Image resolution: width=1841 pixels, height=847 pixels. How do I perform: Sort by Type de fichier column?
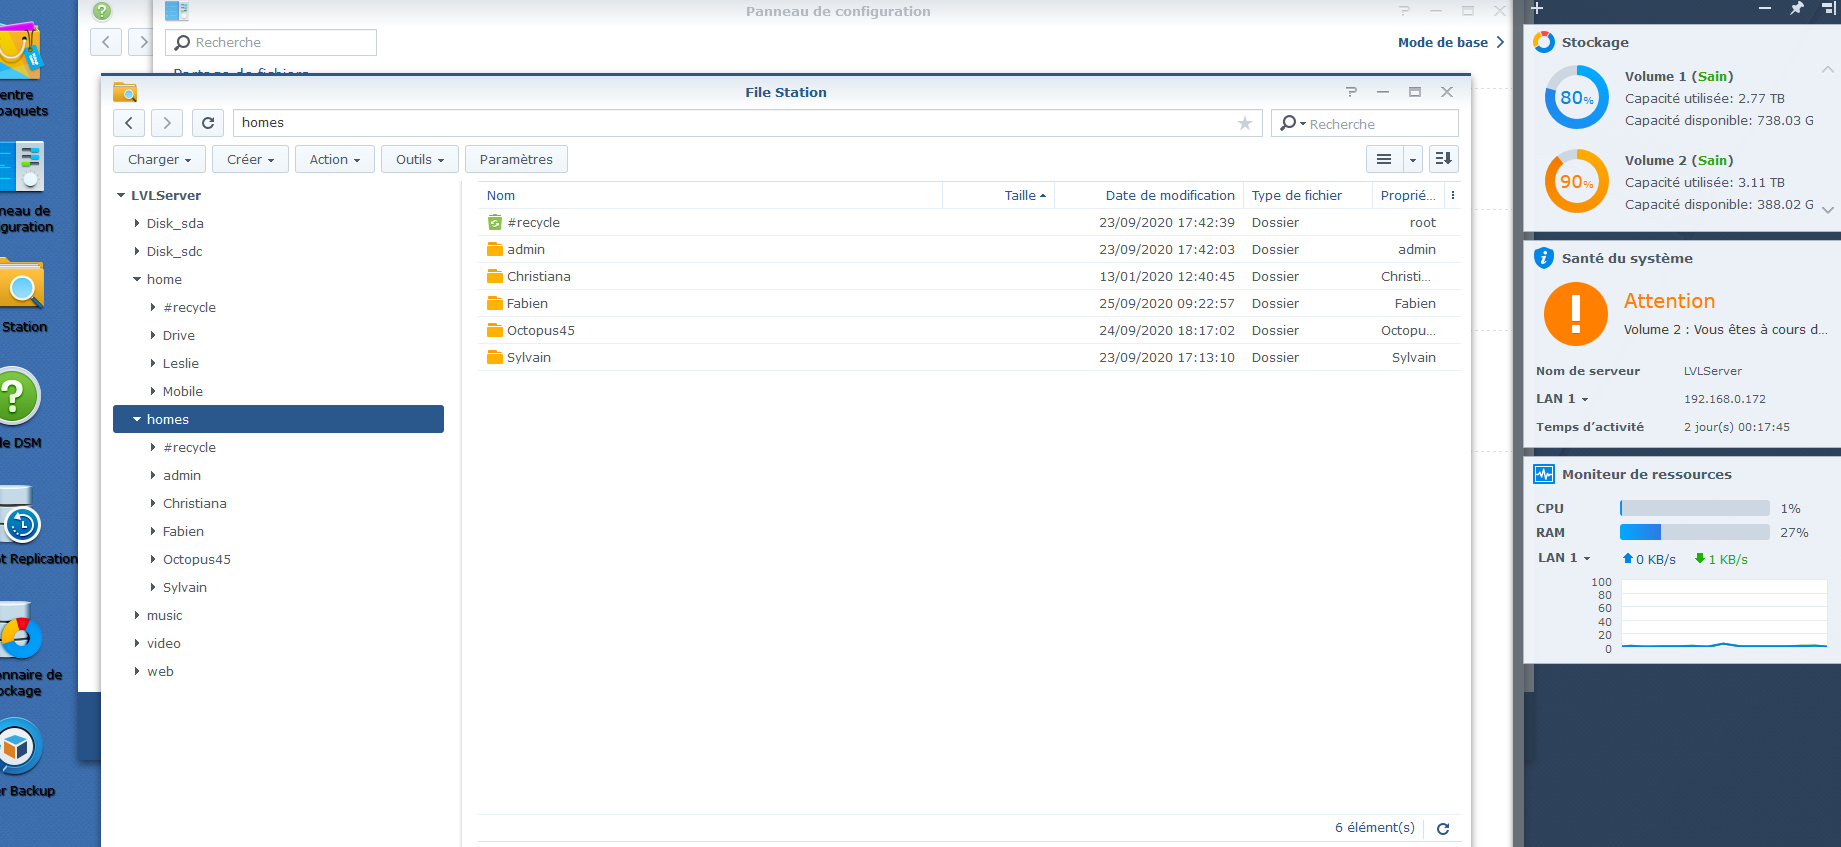[x=1308, y=195]
